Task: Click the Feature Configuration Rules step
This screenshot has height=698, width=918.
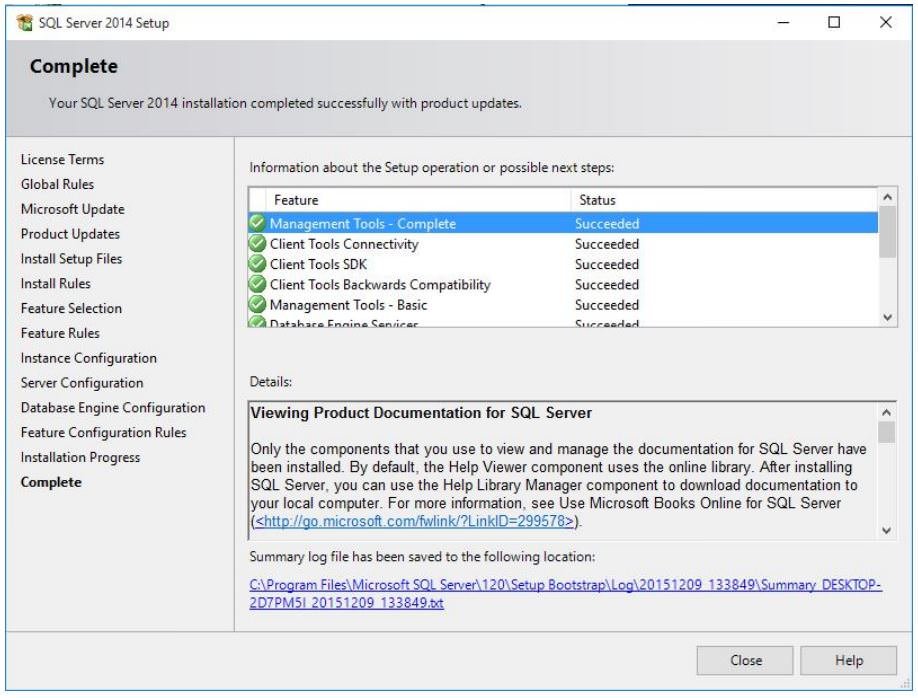Action: pyautogui.click(x=104, y=433)
